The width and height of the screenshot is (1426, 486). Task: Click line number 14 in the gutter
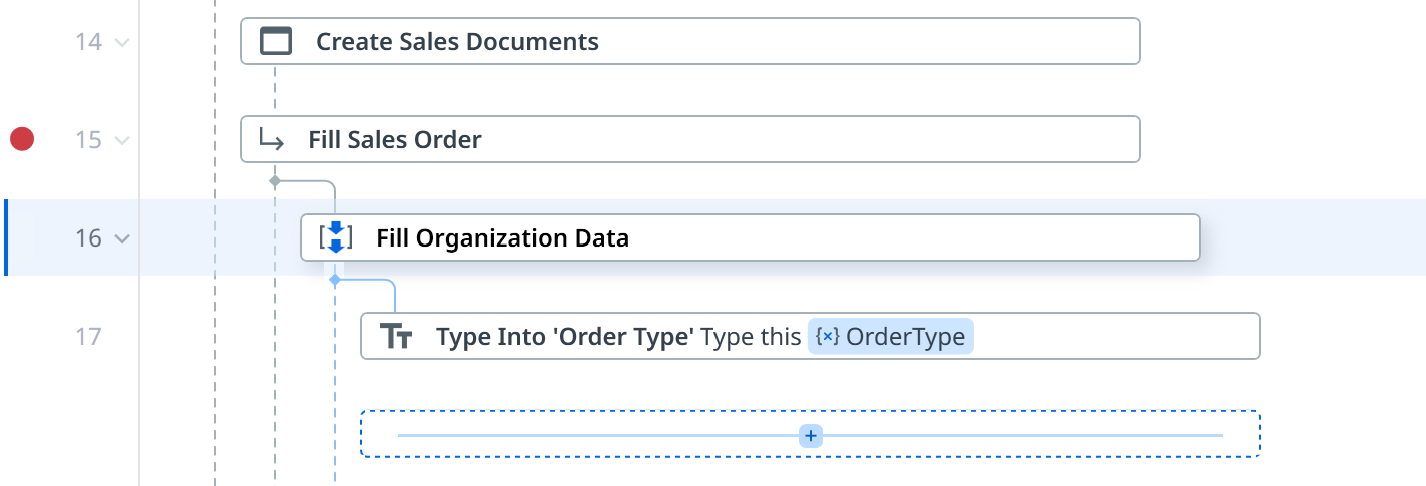click(89, 42)
